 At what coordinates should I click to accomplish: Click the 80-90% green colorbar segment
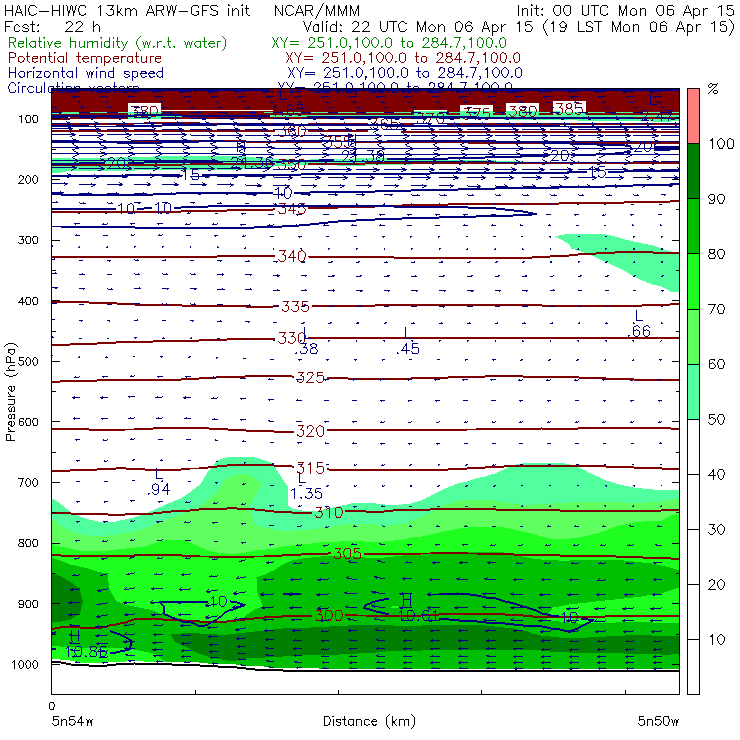(693, 226)
